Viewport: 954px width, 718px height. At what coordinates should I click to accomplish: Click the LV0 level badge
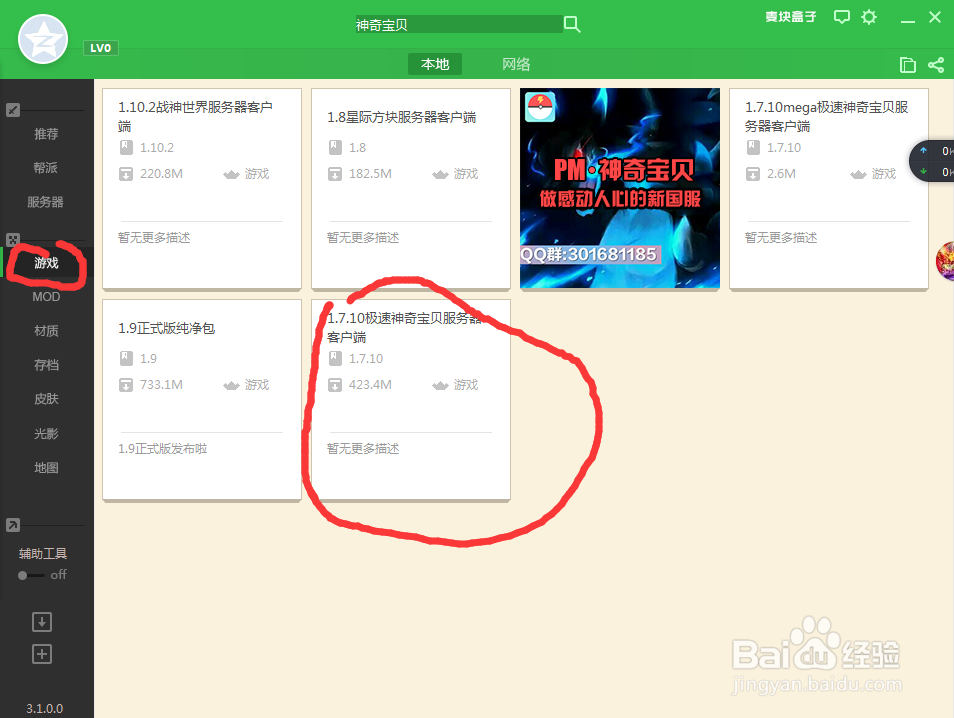point(100,47)
